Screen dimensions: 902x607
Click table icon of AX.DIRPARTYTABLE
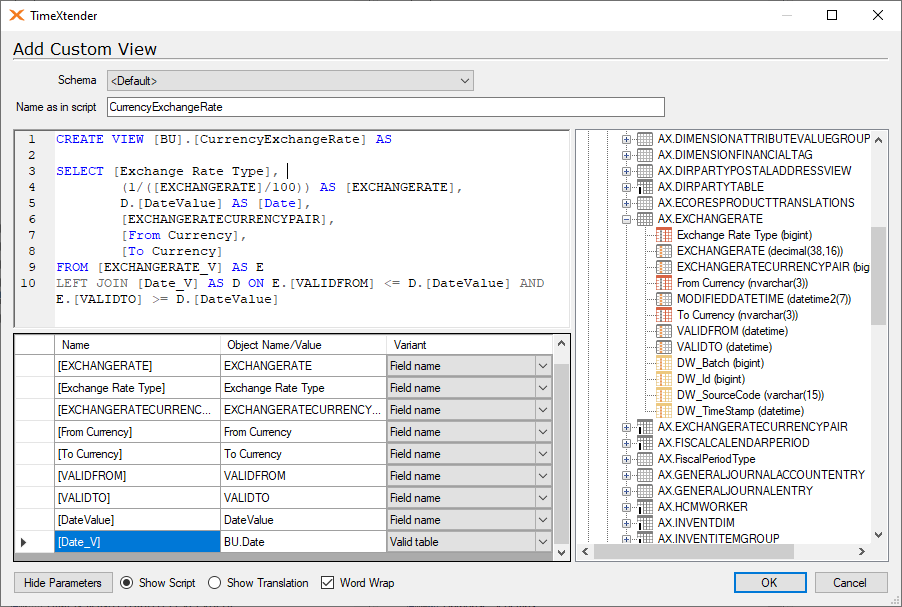(645, 187)
